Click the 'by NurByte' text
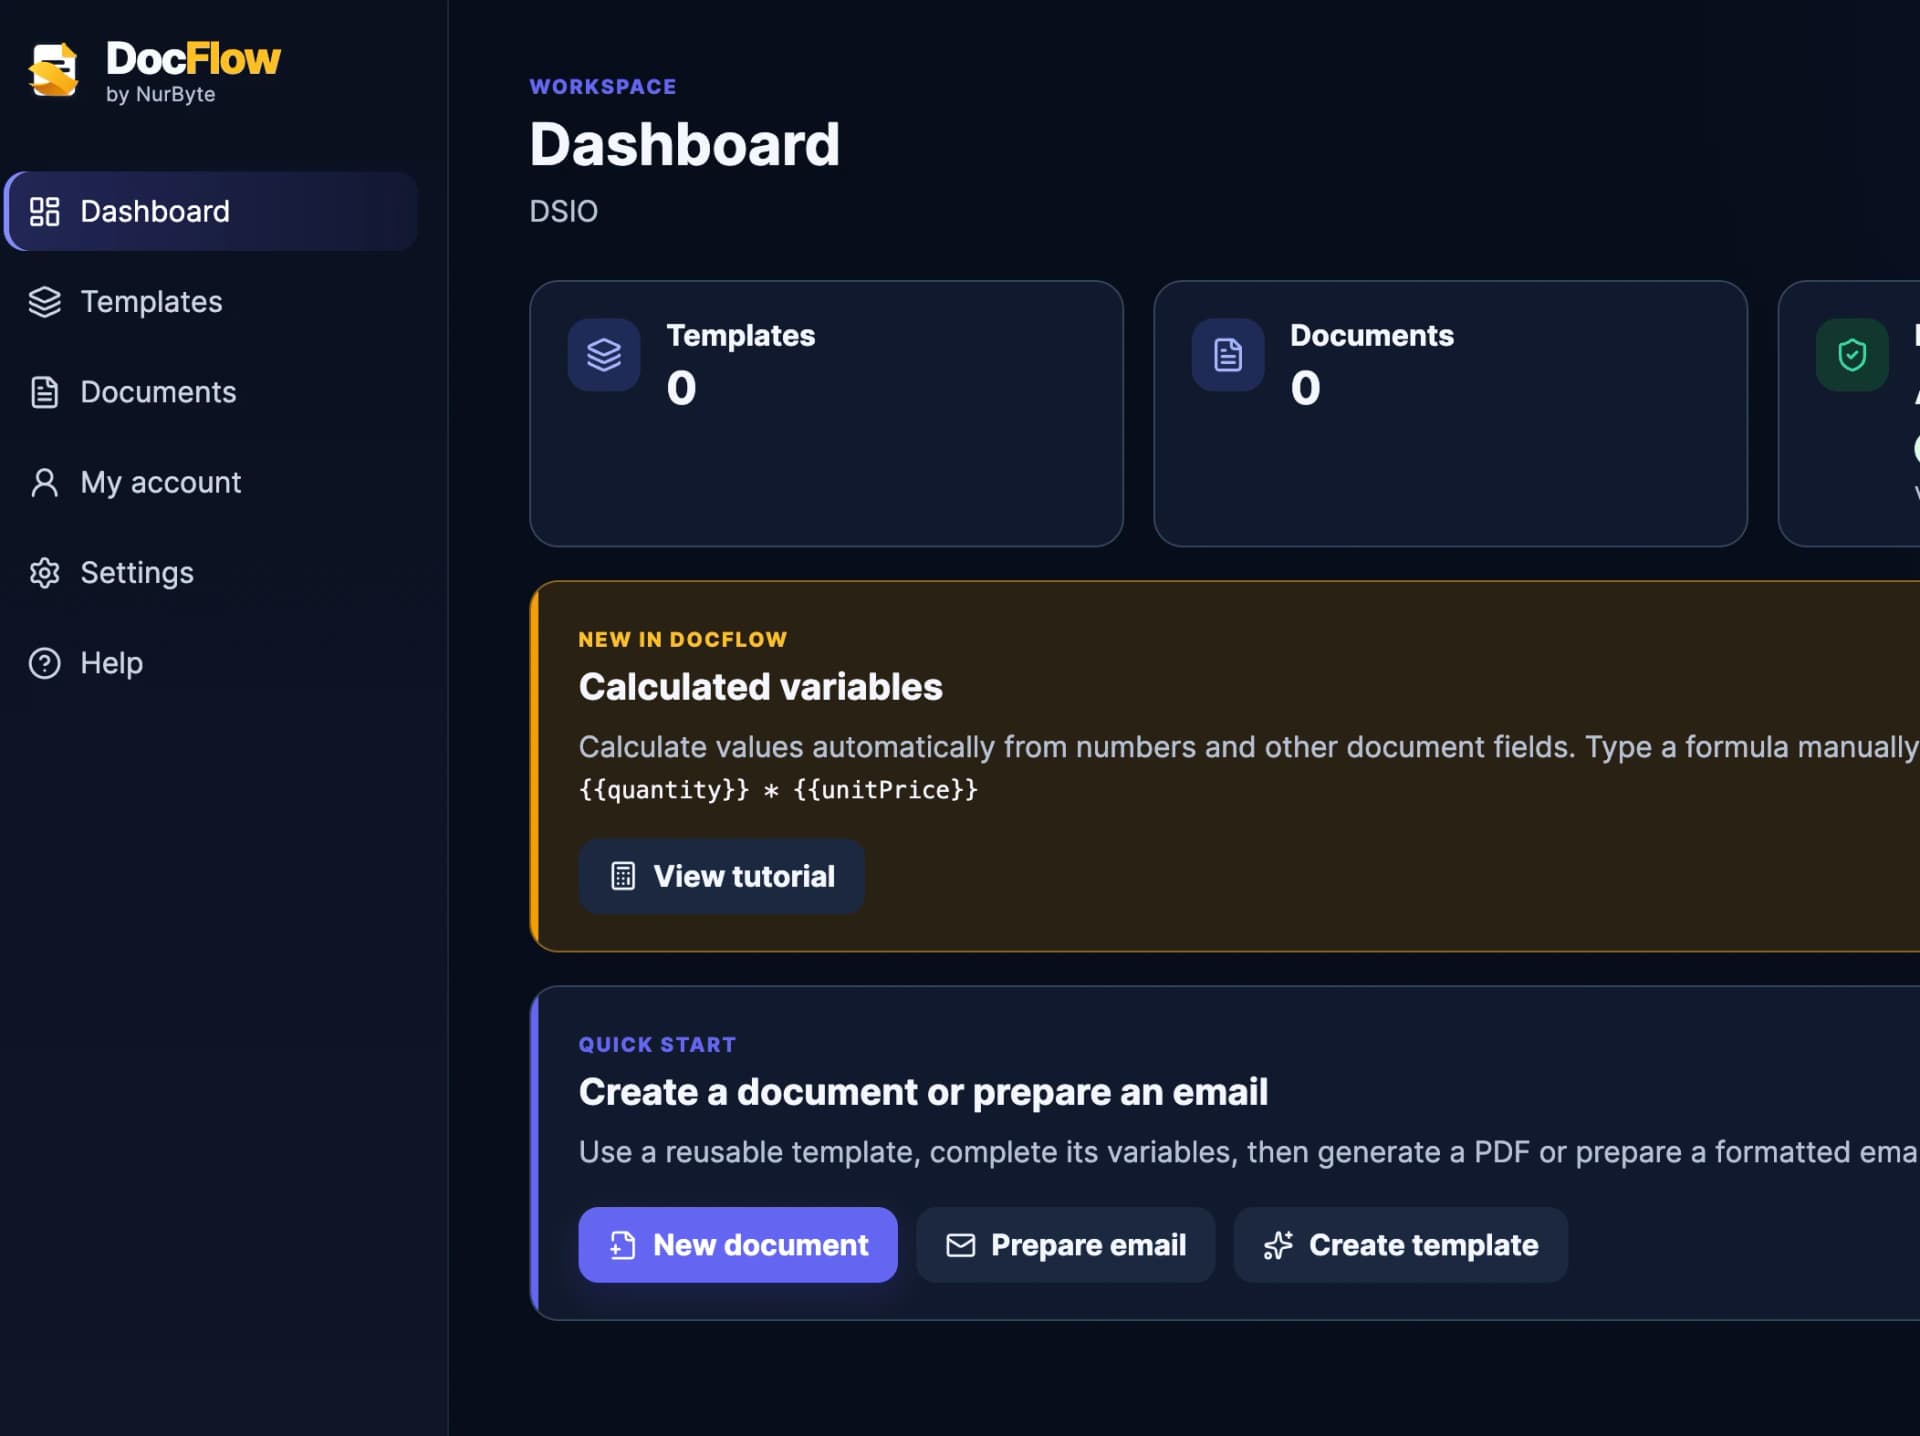 (161, 94)
